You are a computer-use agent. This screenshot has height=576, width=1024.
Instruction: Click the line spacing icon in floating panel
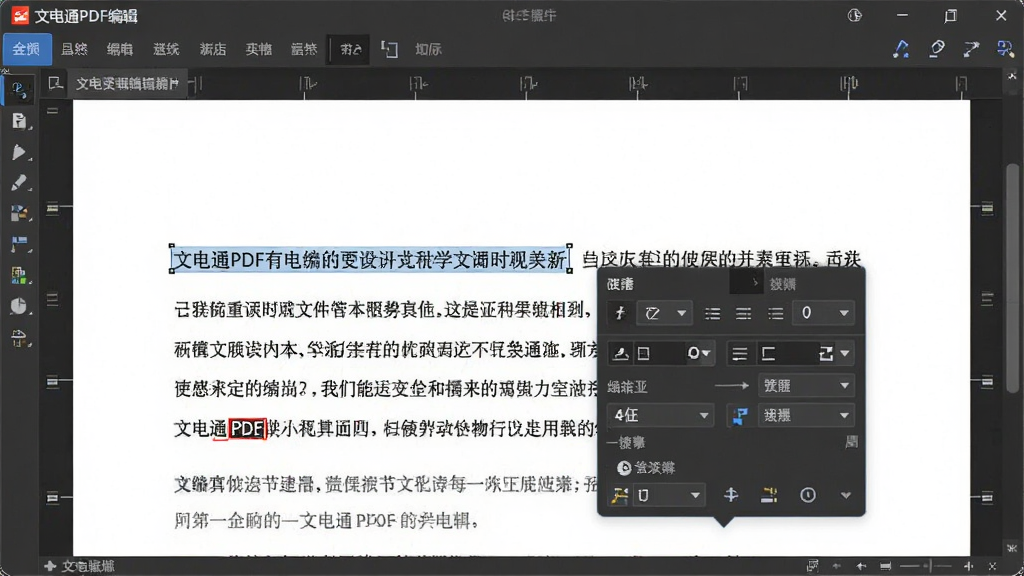[739, 354]
